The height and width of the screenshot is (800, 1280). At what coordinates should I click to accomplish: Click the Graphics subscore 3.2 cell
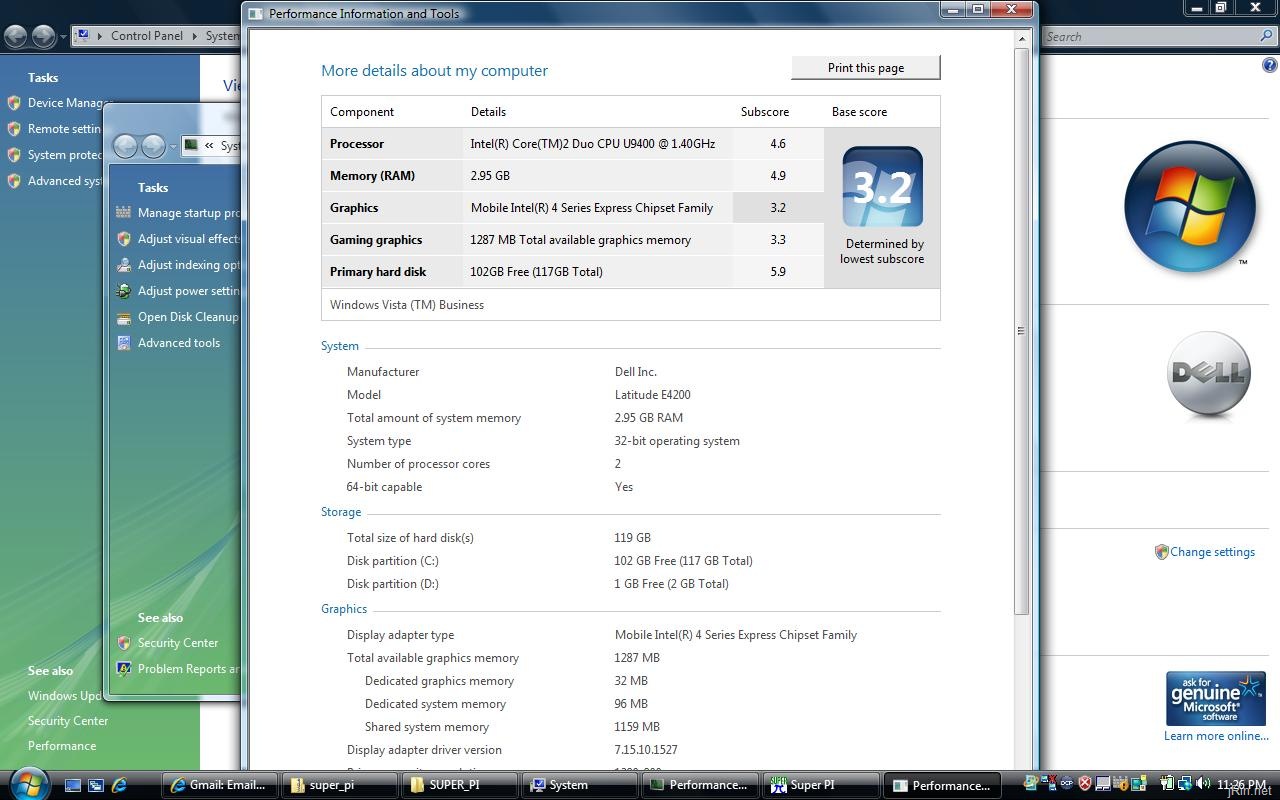778,208
